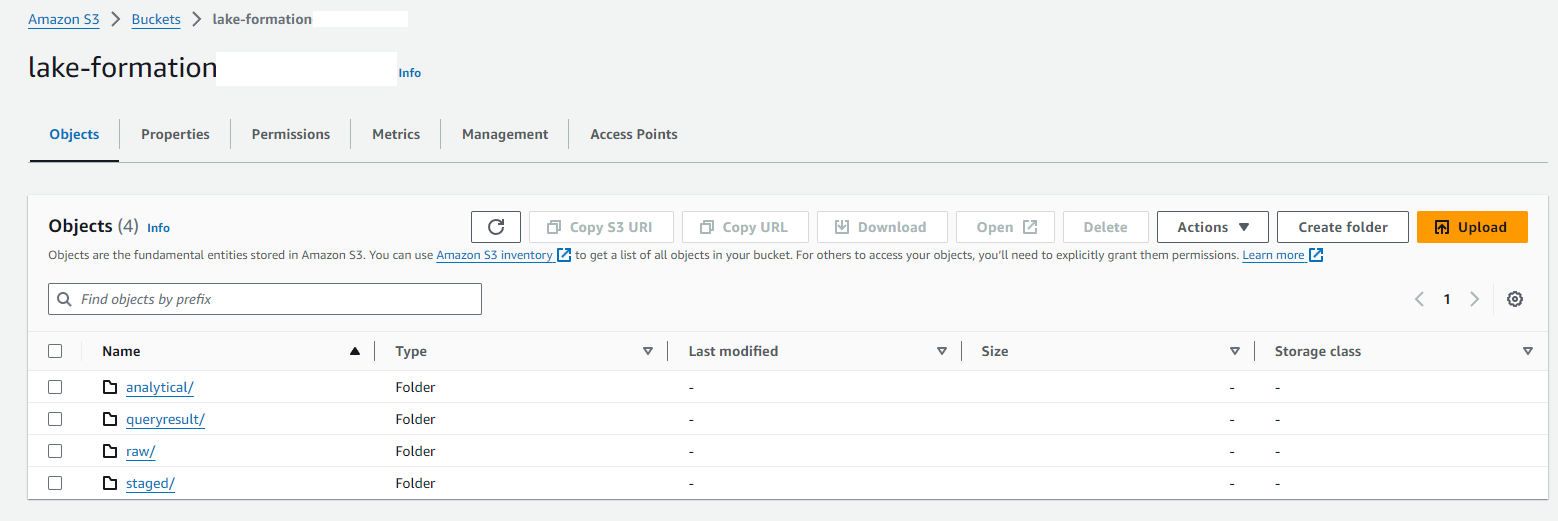
Task: Click the Copy URL button
Action: (745, 227)
